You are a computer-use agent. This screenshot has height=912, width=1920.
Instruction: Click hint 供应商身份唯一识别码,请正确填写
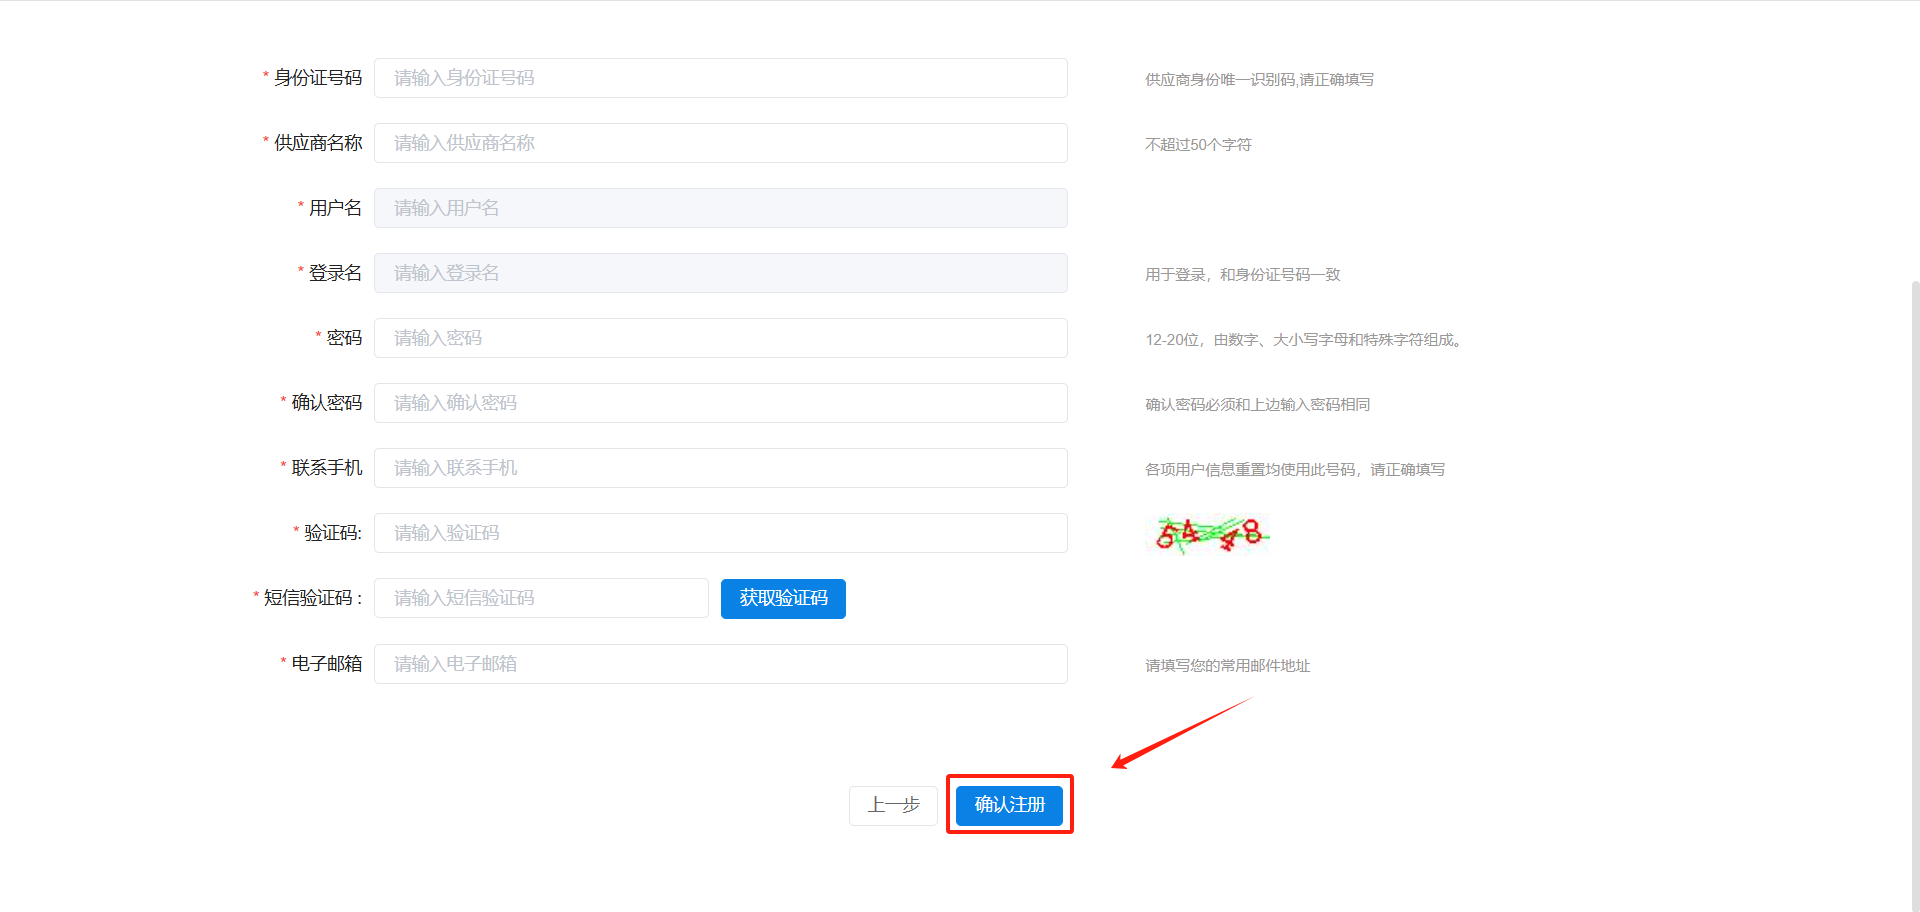1259,80
